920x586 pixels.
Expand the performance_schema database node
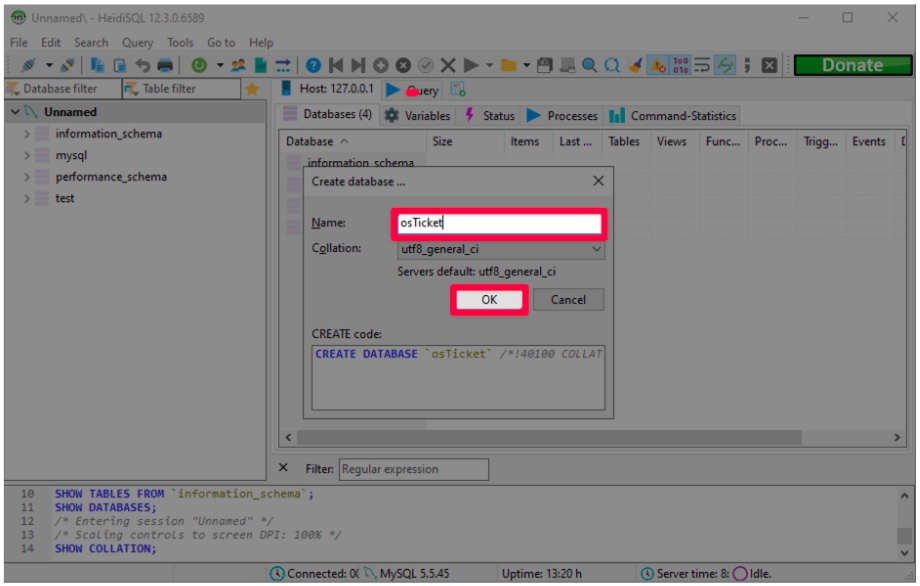[26, 177]
